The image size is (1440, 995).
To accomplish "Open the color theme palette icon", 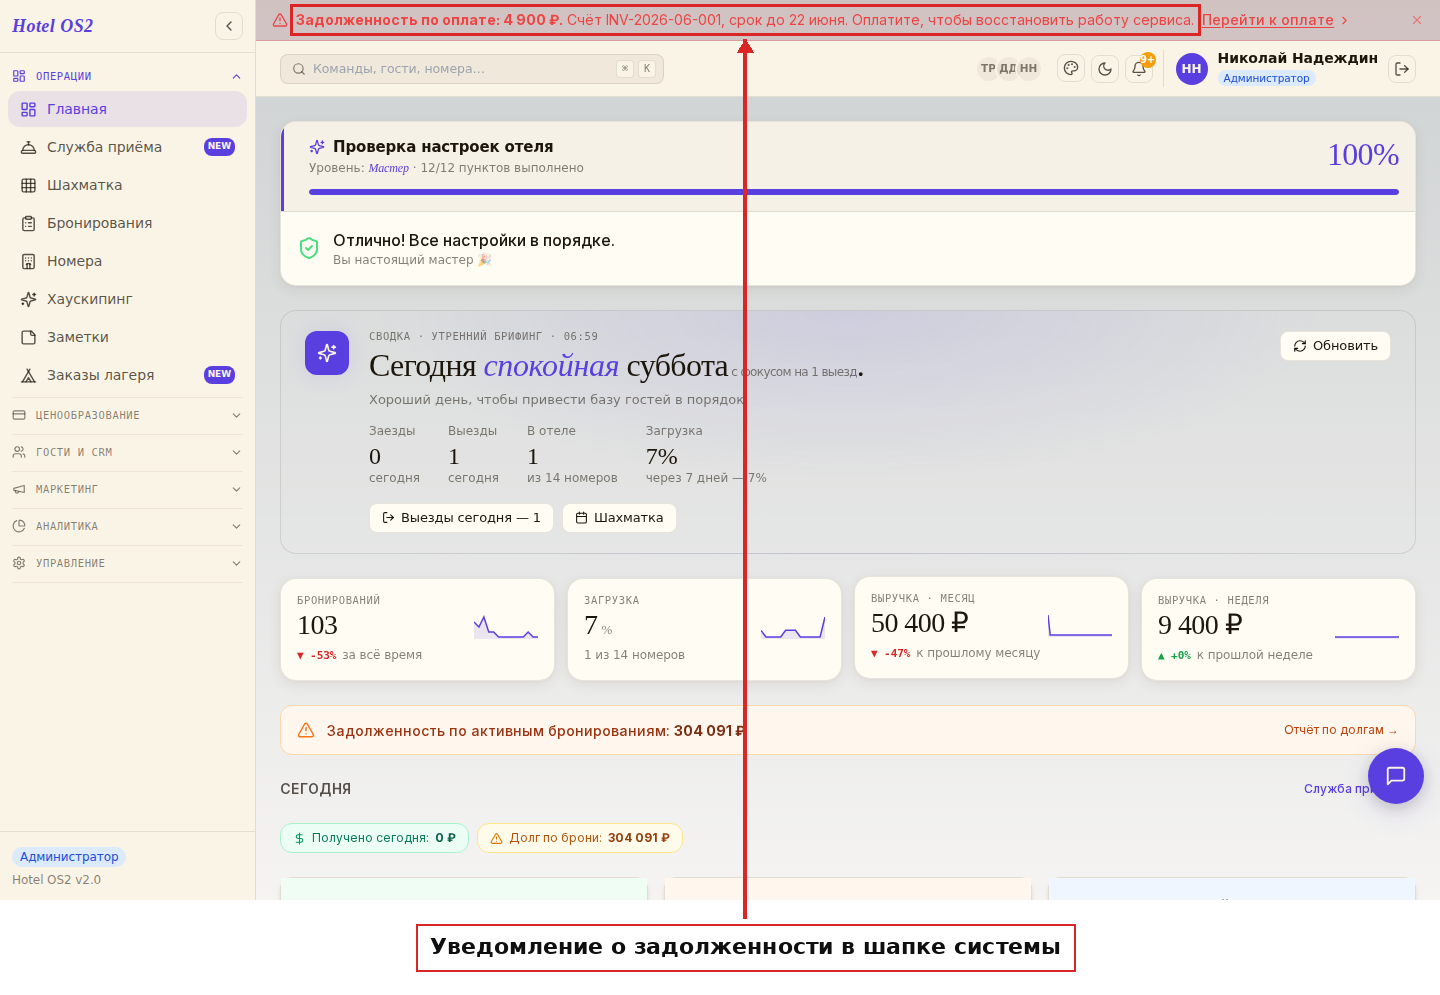I will pos(1071,69).
